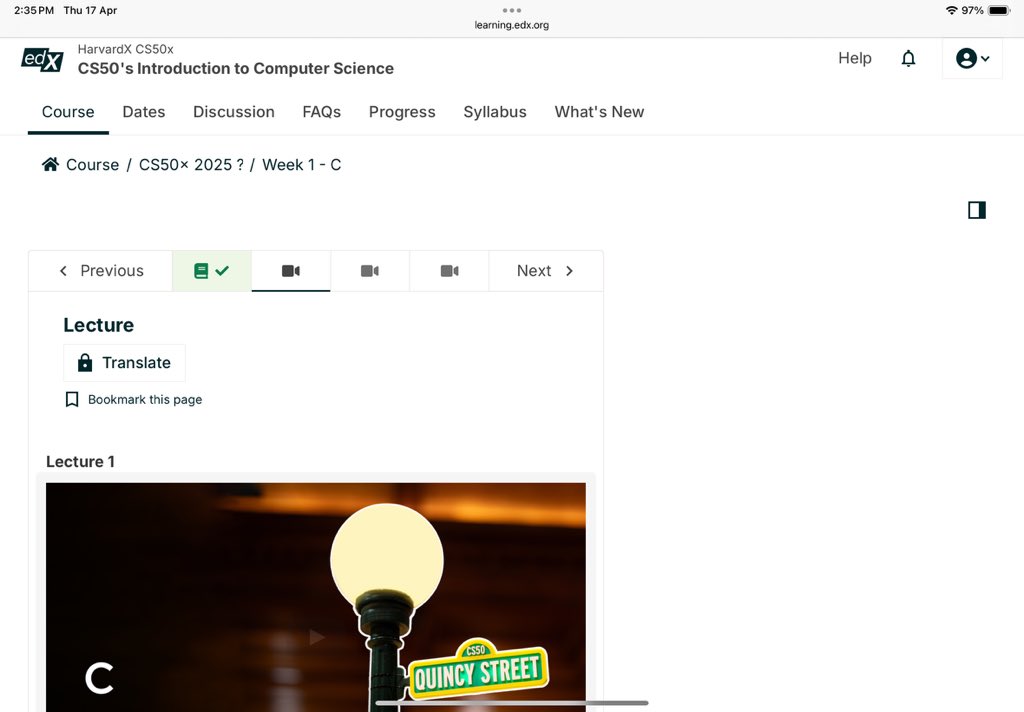Open Week 1 - C breadcrumb link

tap(302, 165)
